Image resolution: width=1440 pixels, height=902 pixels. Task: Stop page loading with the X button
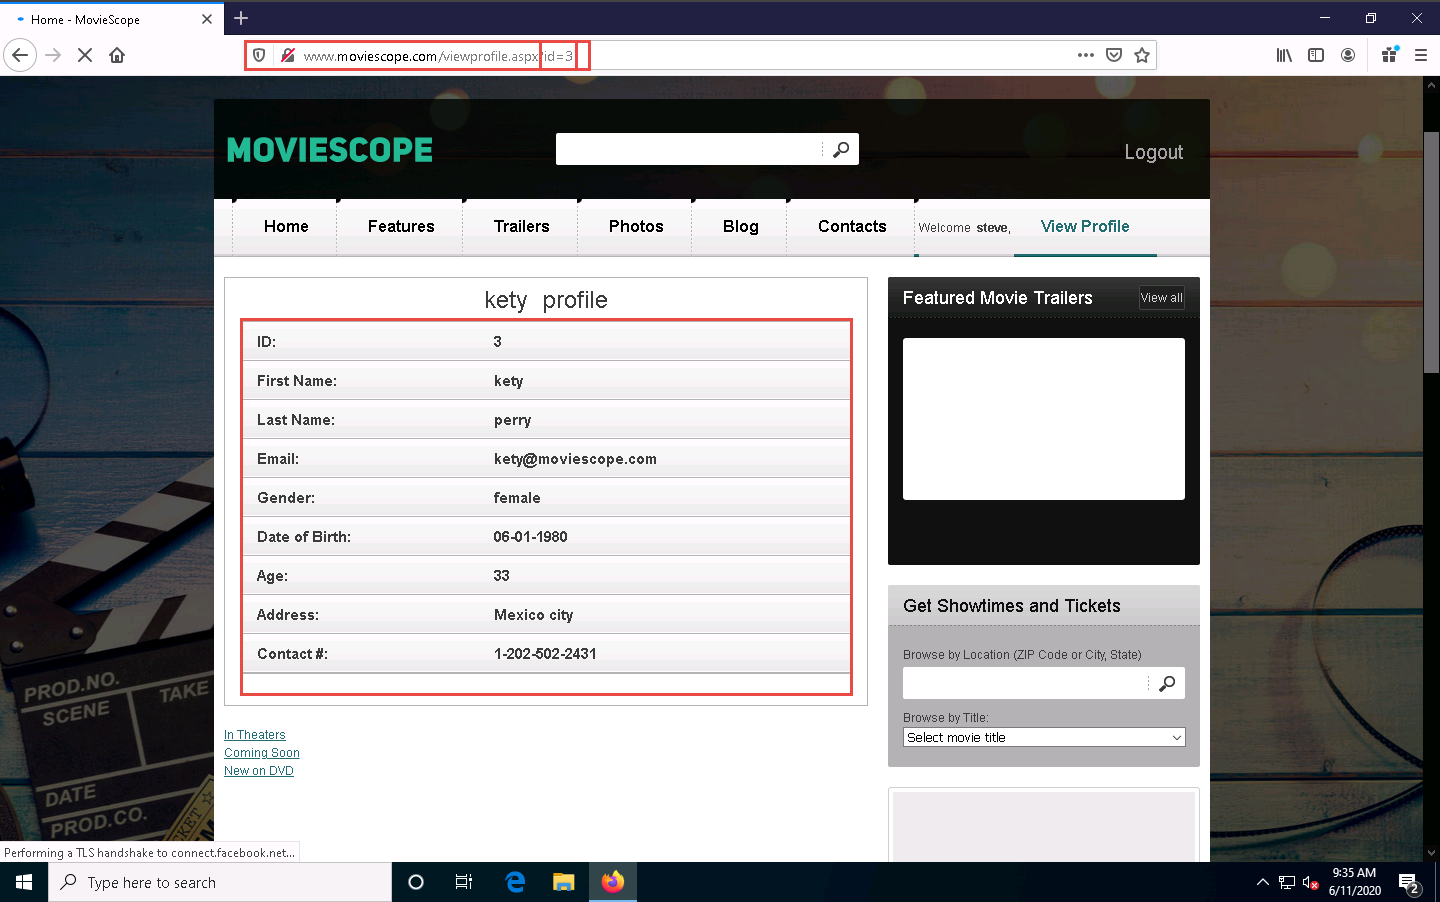(x=85, y=55)
